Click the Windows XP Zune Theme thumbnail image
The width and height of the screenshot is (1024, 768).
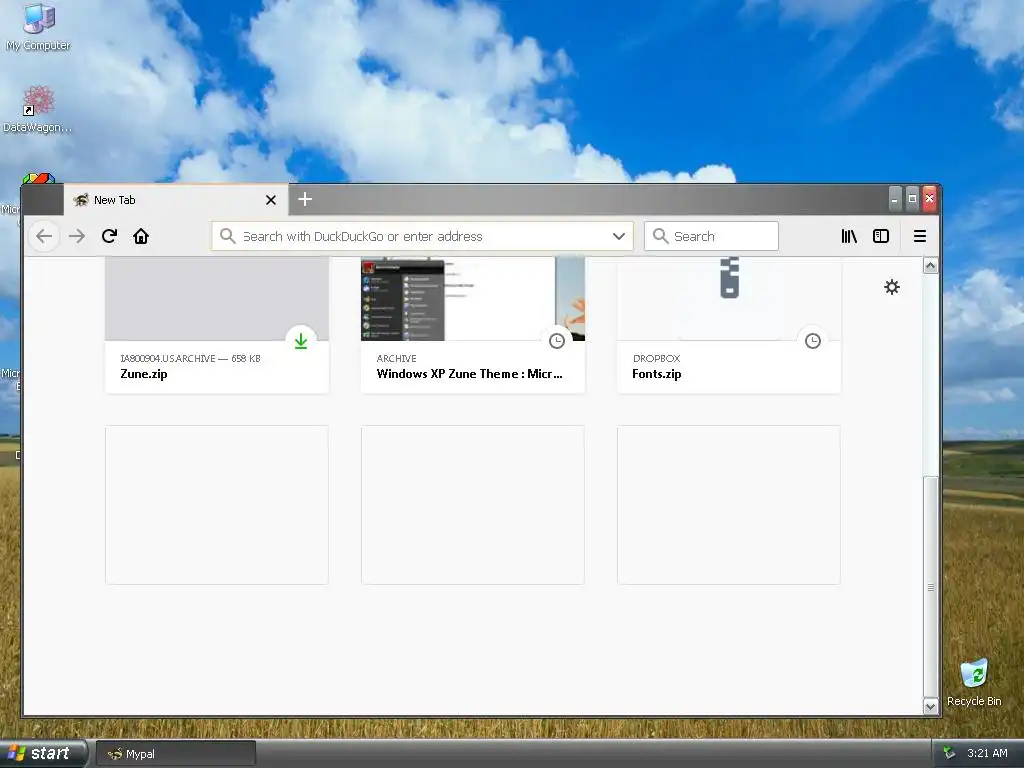473,298
